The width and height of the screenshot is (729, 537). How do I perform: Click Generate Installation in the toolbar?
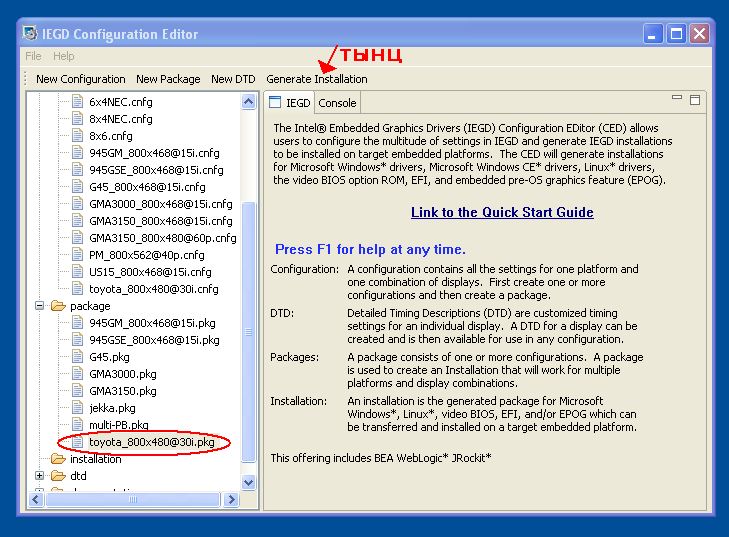(x=316, y=79)
